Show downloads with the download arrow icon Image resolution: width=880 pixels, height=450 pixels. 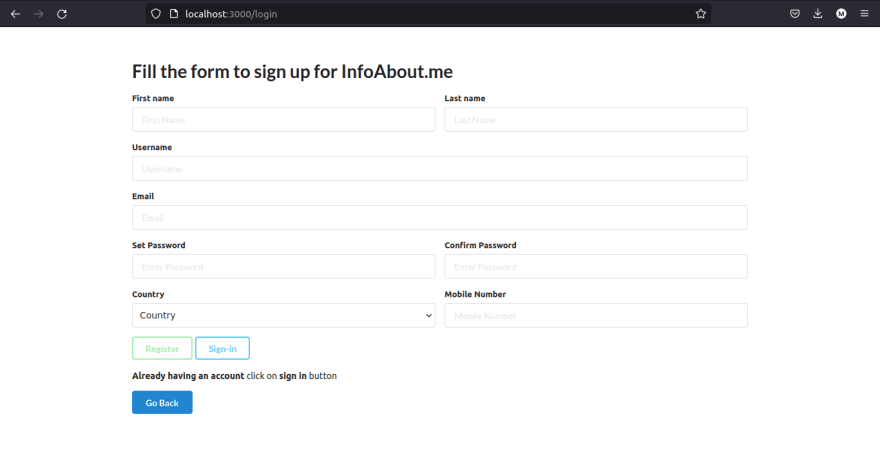click(x=818, y=14)
